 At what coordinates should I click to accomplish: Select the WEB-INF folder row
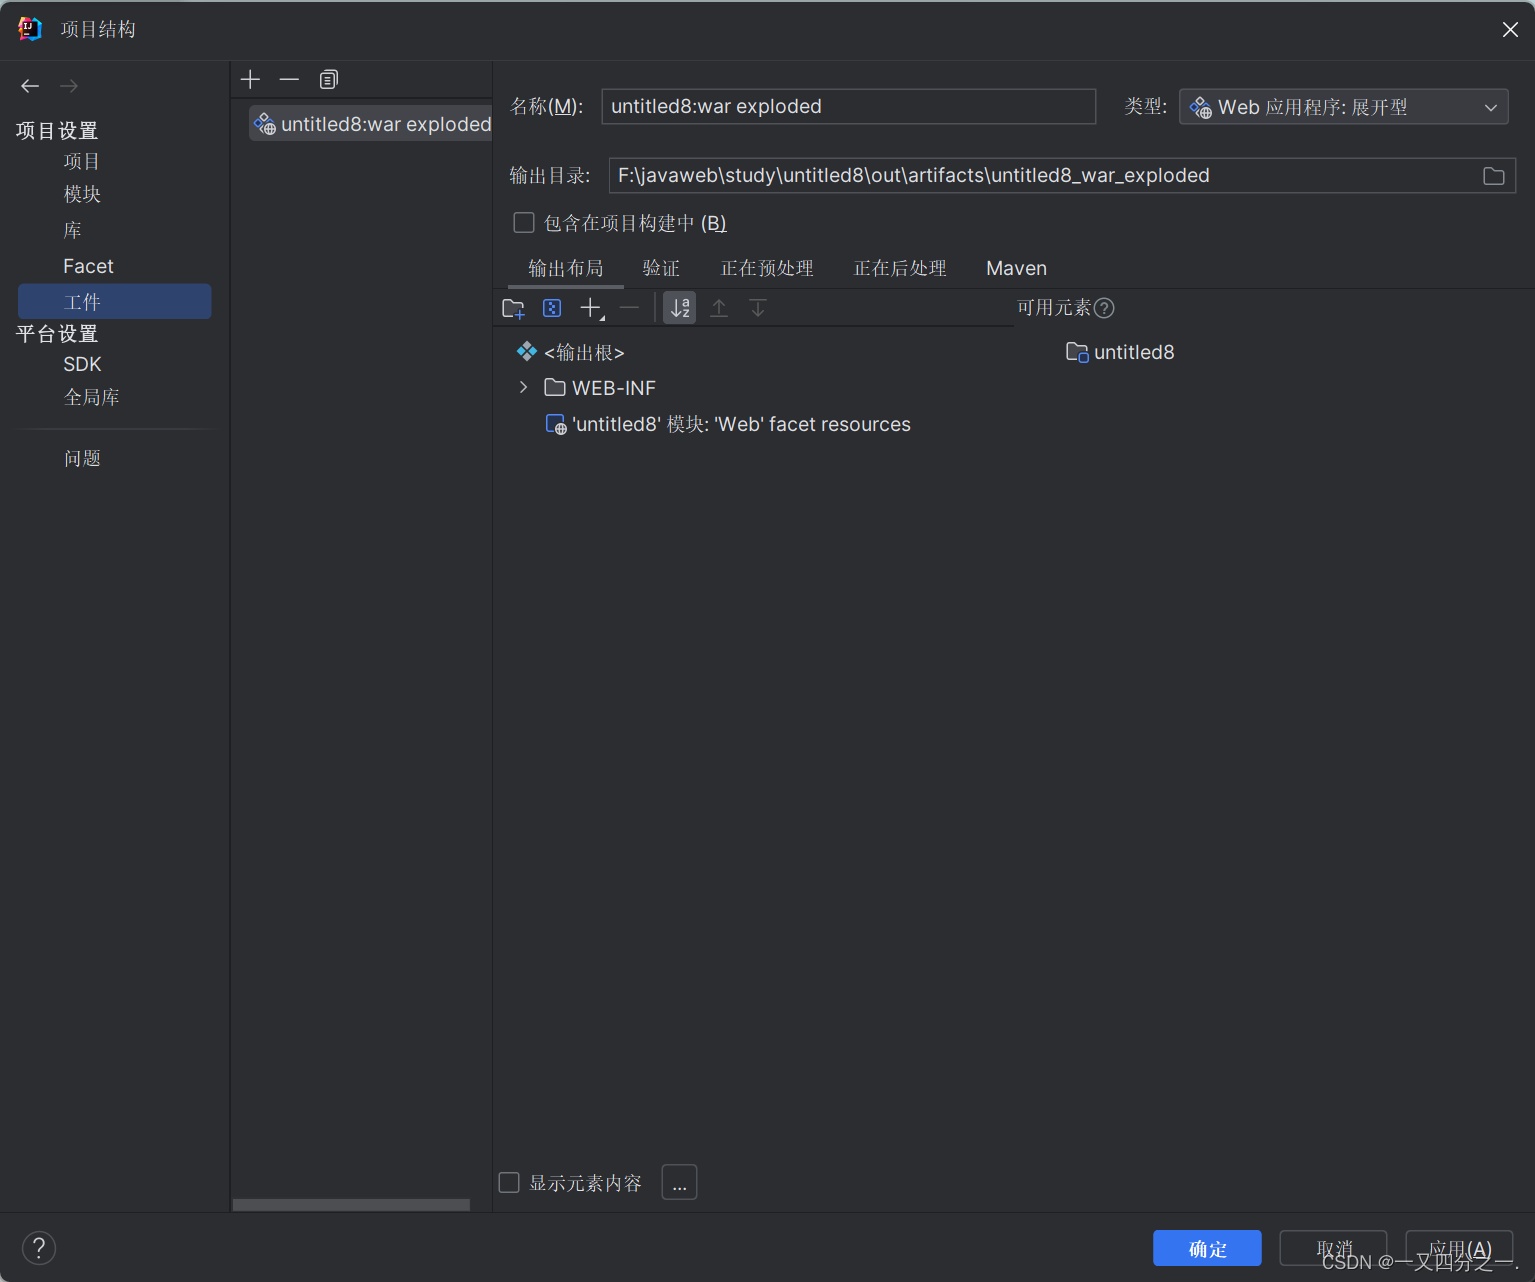600,388
